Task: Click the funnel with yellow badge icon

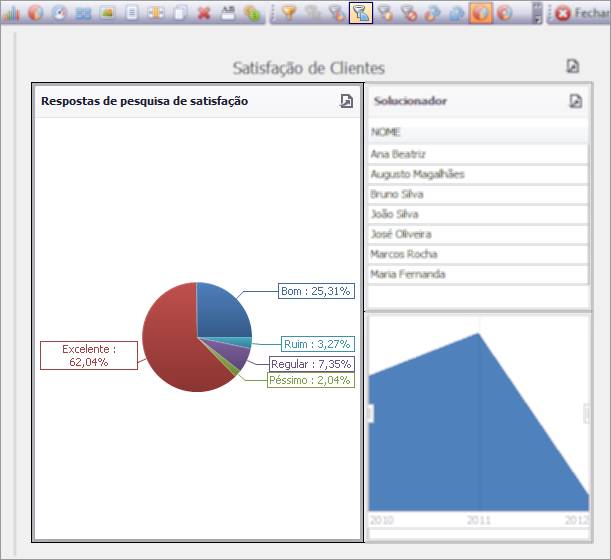Action: pyautogui.click(x=385, y=13)
